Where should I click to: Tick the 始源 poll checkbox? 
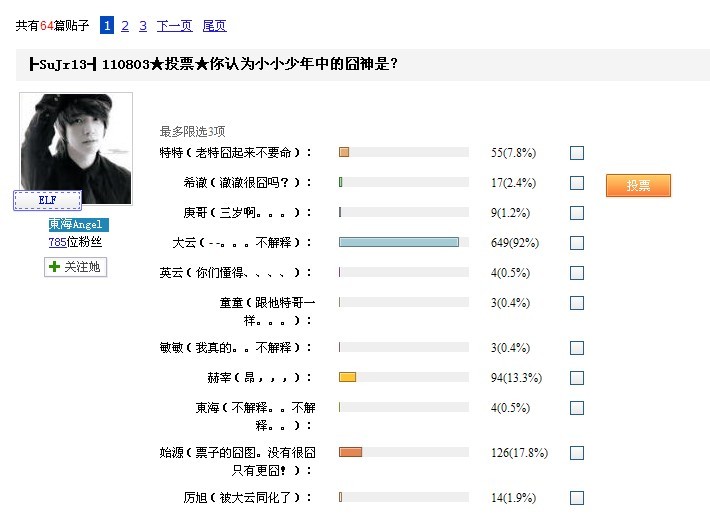[x=576, y=453]
